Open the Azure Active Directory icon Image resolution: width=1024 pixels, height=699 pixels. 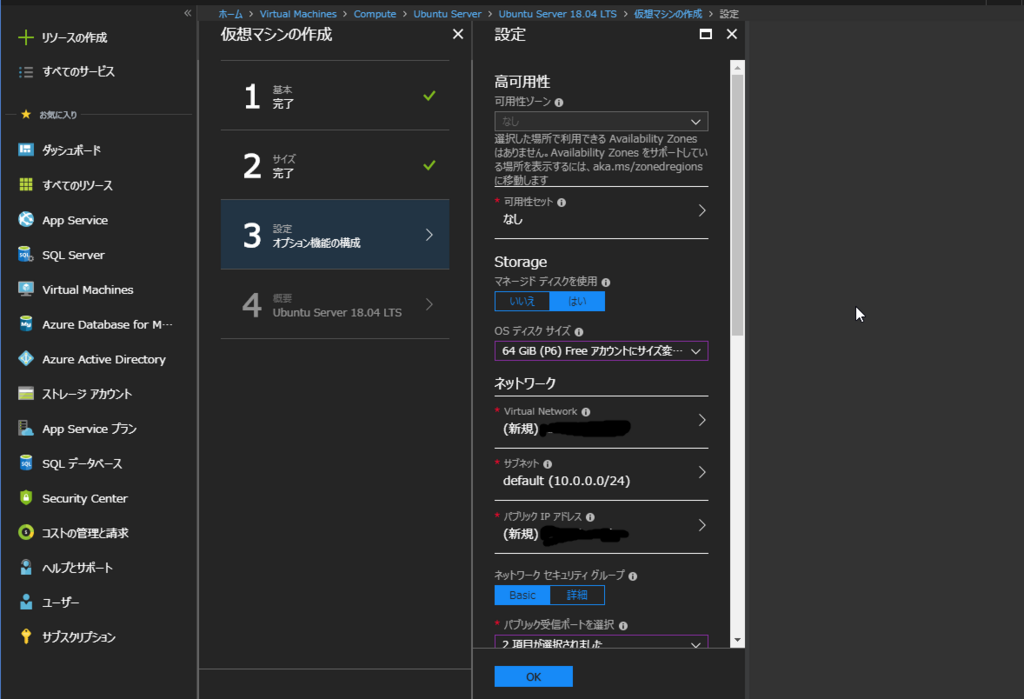25,359
